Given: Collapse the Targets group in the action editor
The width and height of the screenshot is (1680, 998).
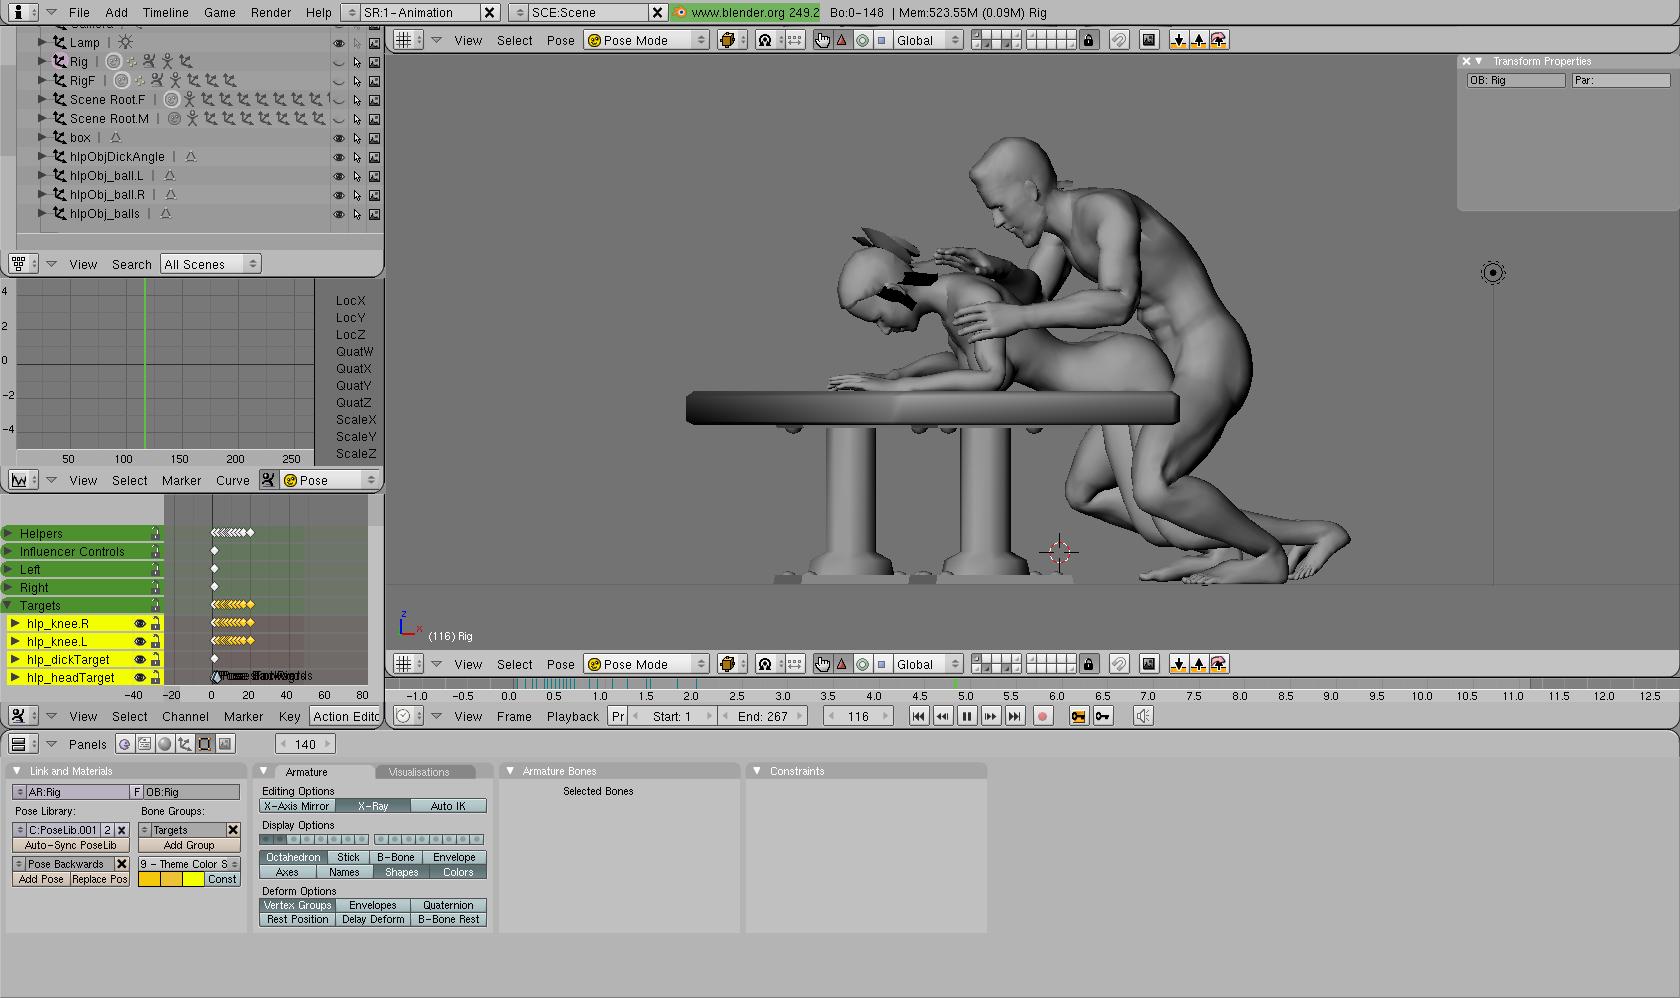Looking at the screenshot, I should coord(8,606).
